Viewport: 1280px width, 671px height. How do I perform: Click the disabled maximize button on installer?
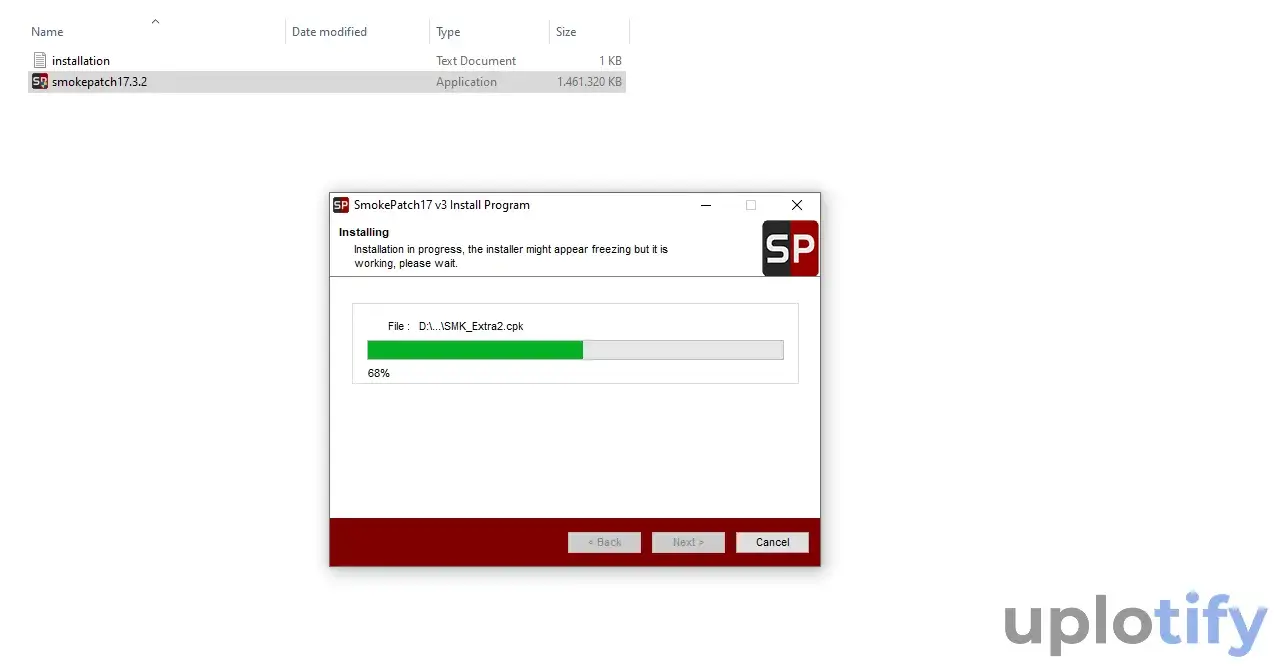[x=751, y=205]
